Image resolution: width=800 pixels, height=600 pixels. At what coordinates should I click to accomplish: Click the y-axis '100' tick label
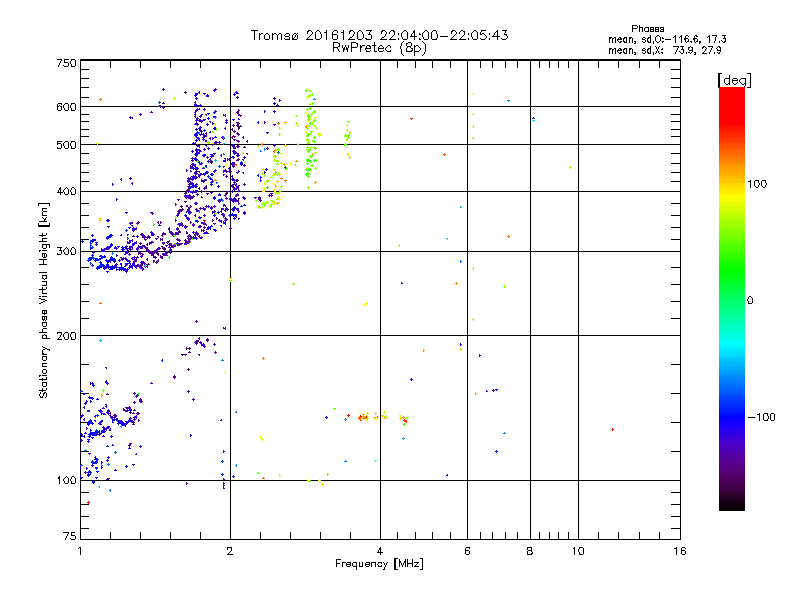pyautogui.click(x=66, y=480)
